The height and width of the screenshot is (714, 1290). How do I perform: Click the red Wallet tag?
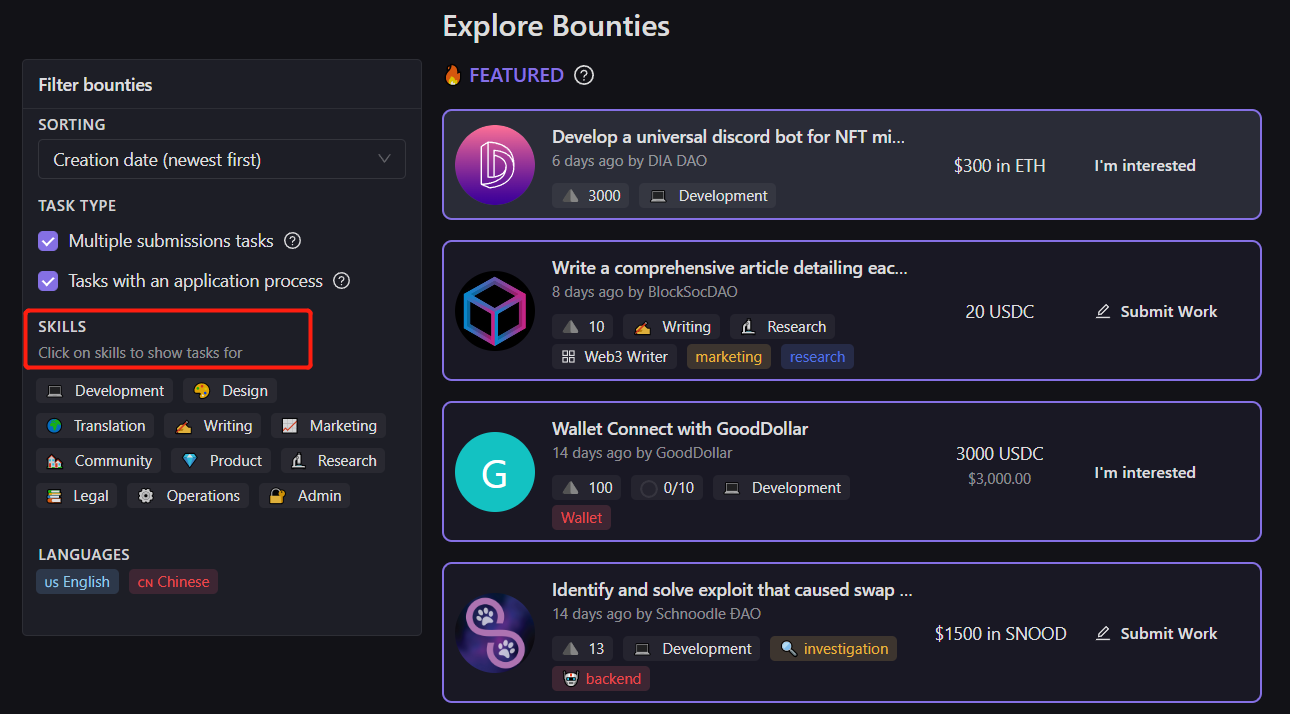coord(582,518)
